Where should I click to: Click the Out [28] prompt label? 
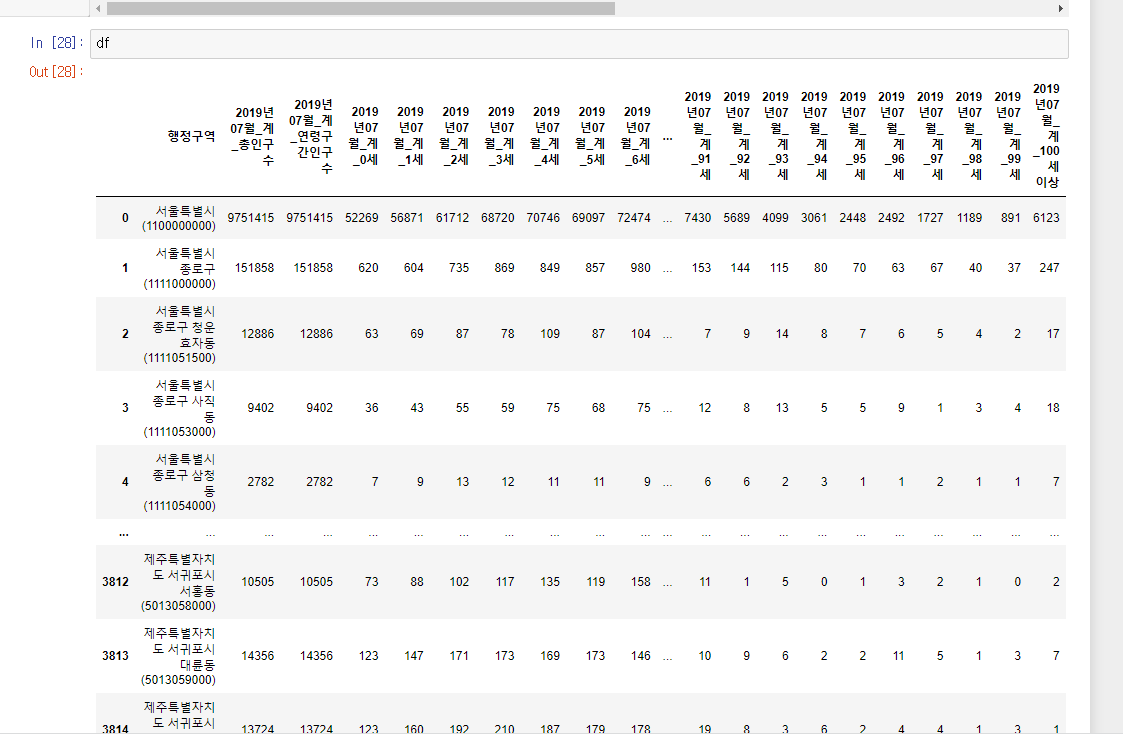point(57,72)
